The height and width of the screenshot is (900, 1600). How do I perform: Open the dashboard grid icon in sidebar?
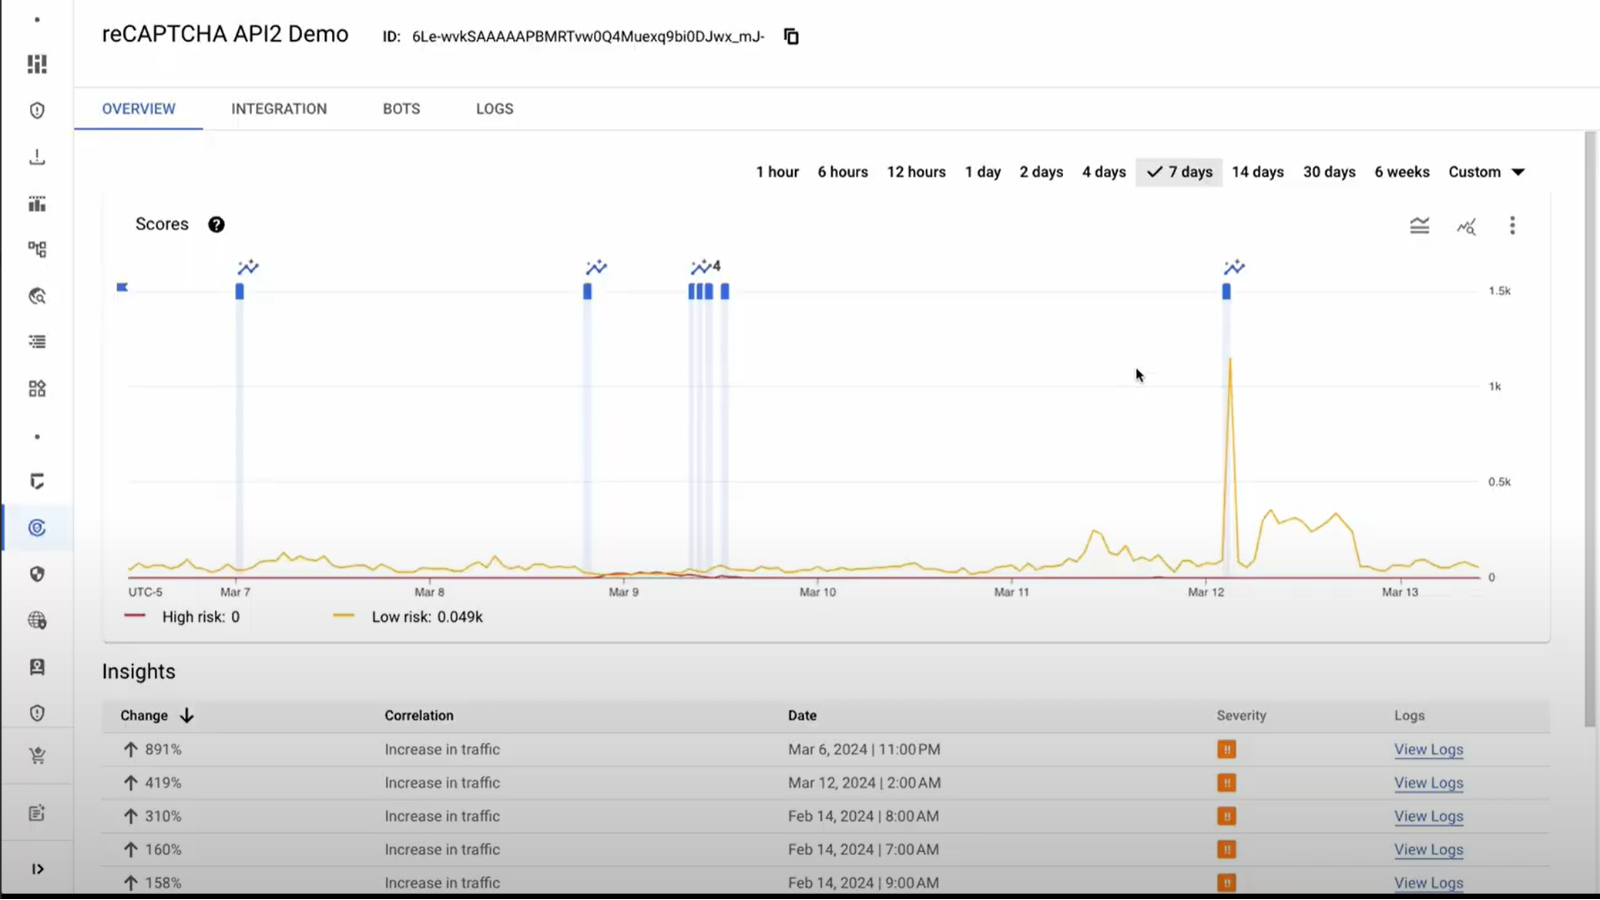(37, 64)
